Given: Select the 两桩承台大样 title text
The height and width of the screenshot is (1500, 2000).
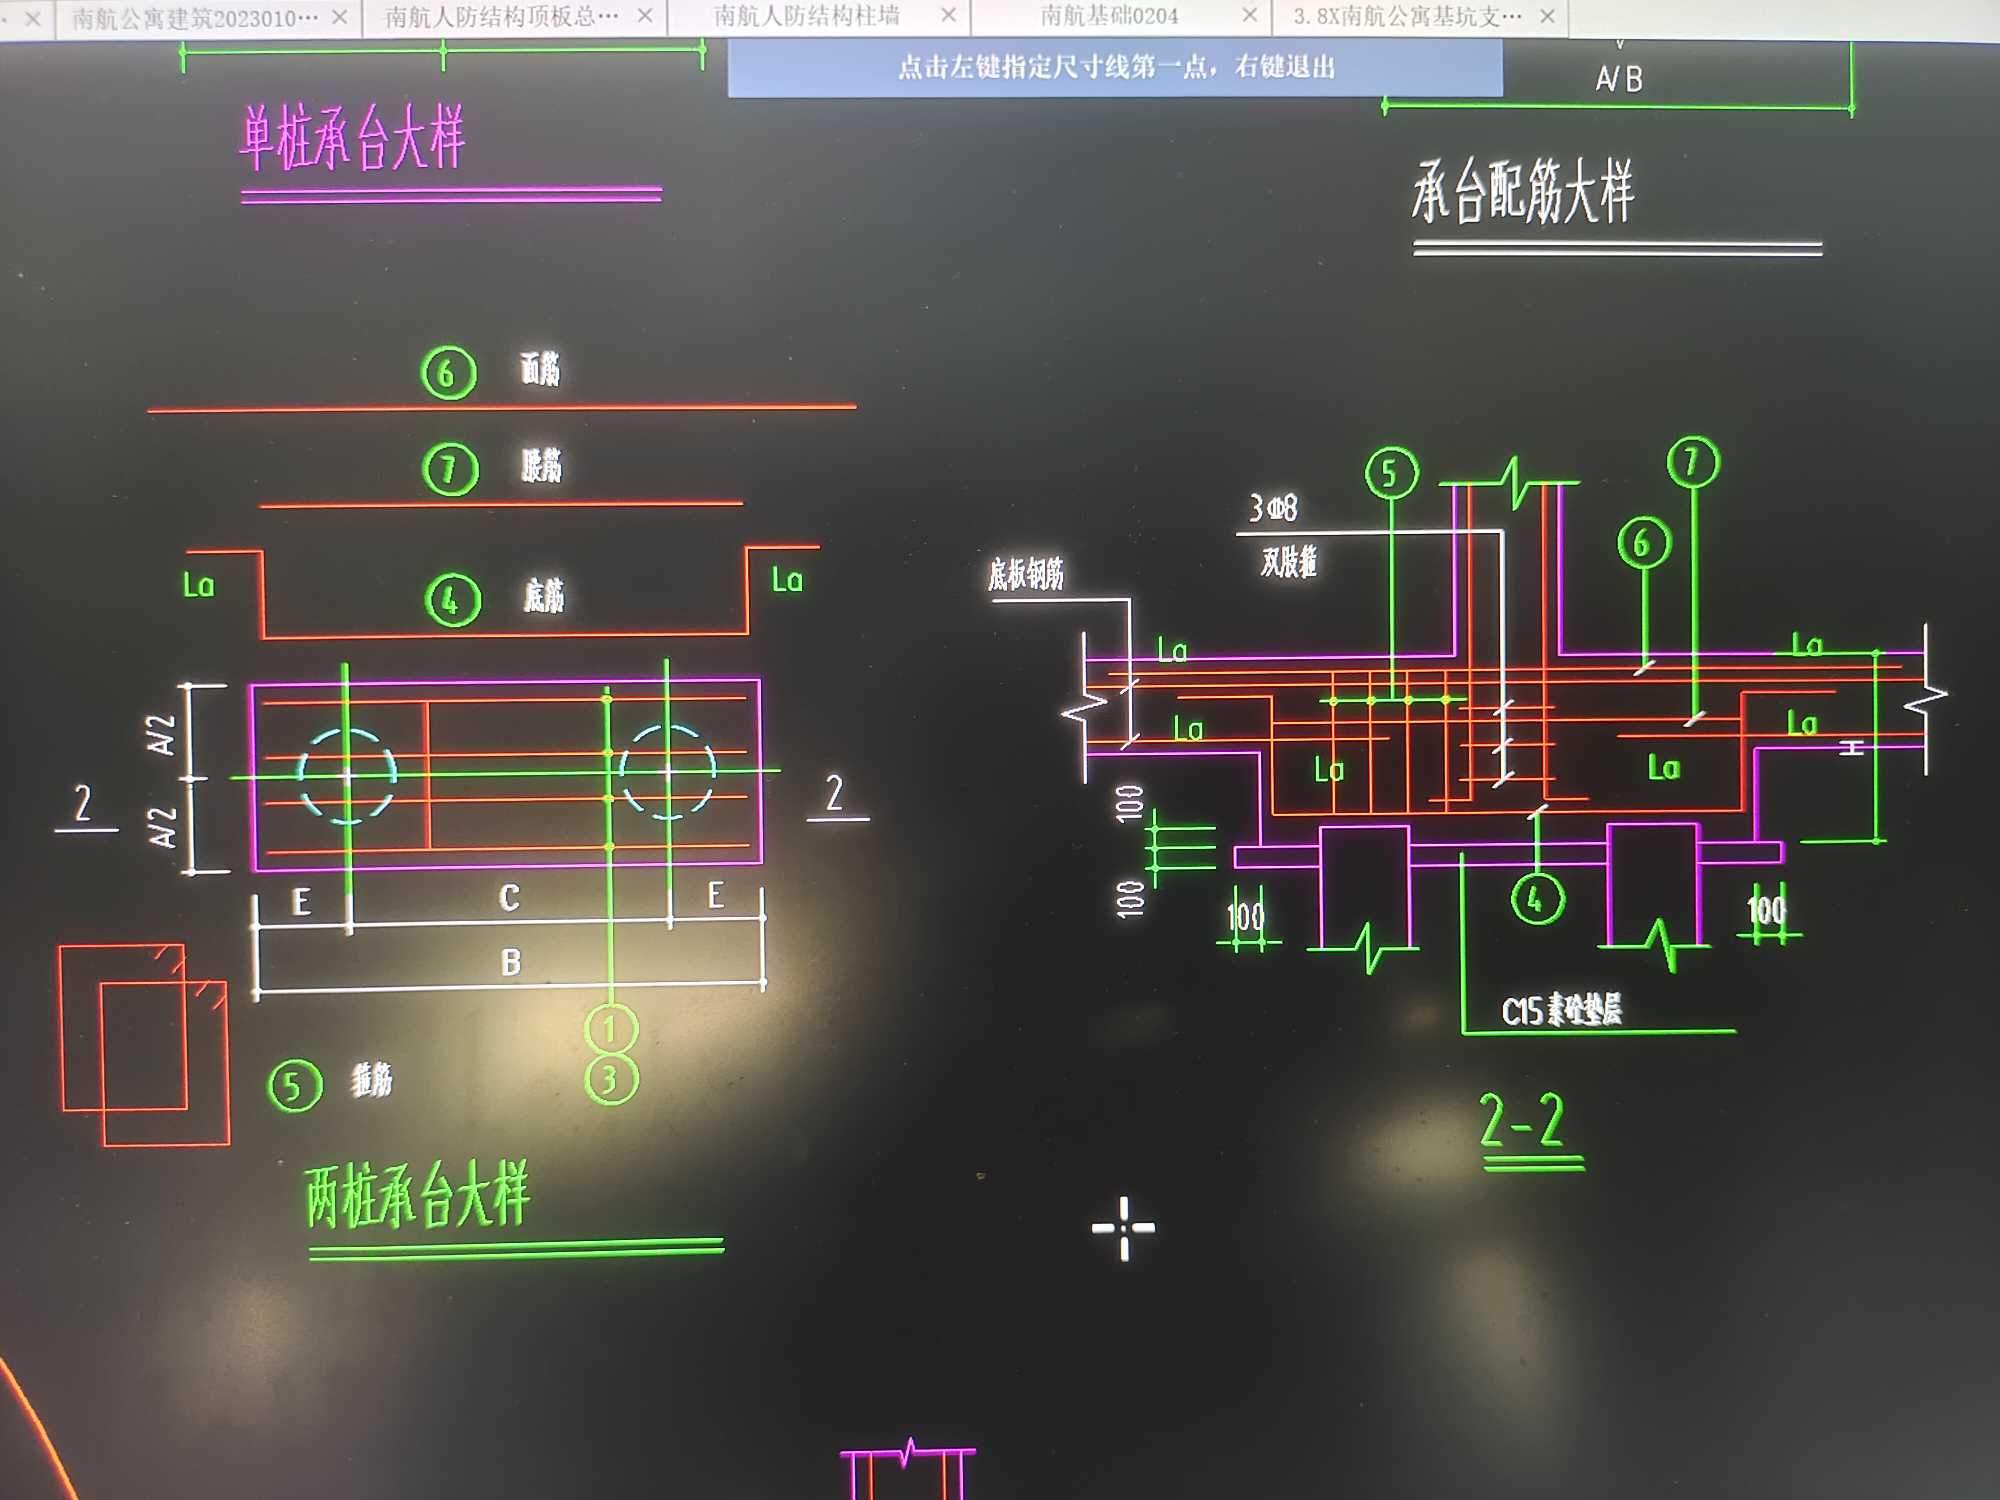Looking at the screenshot, I should pos(417,1194).
